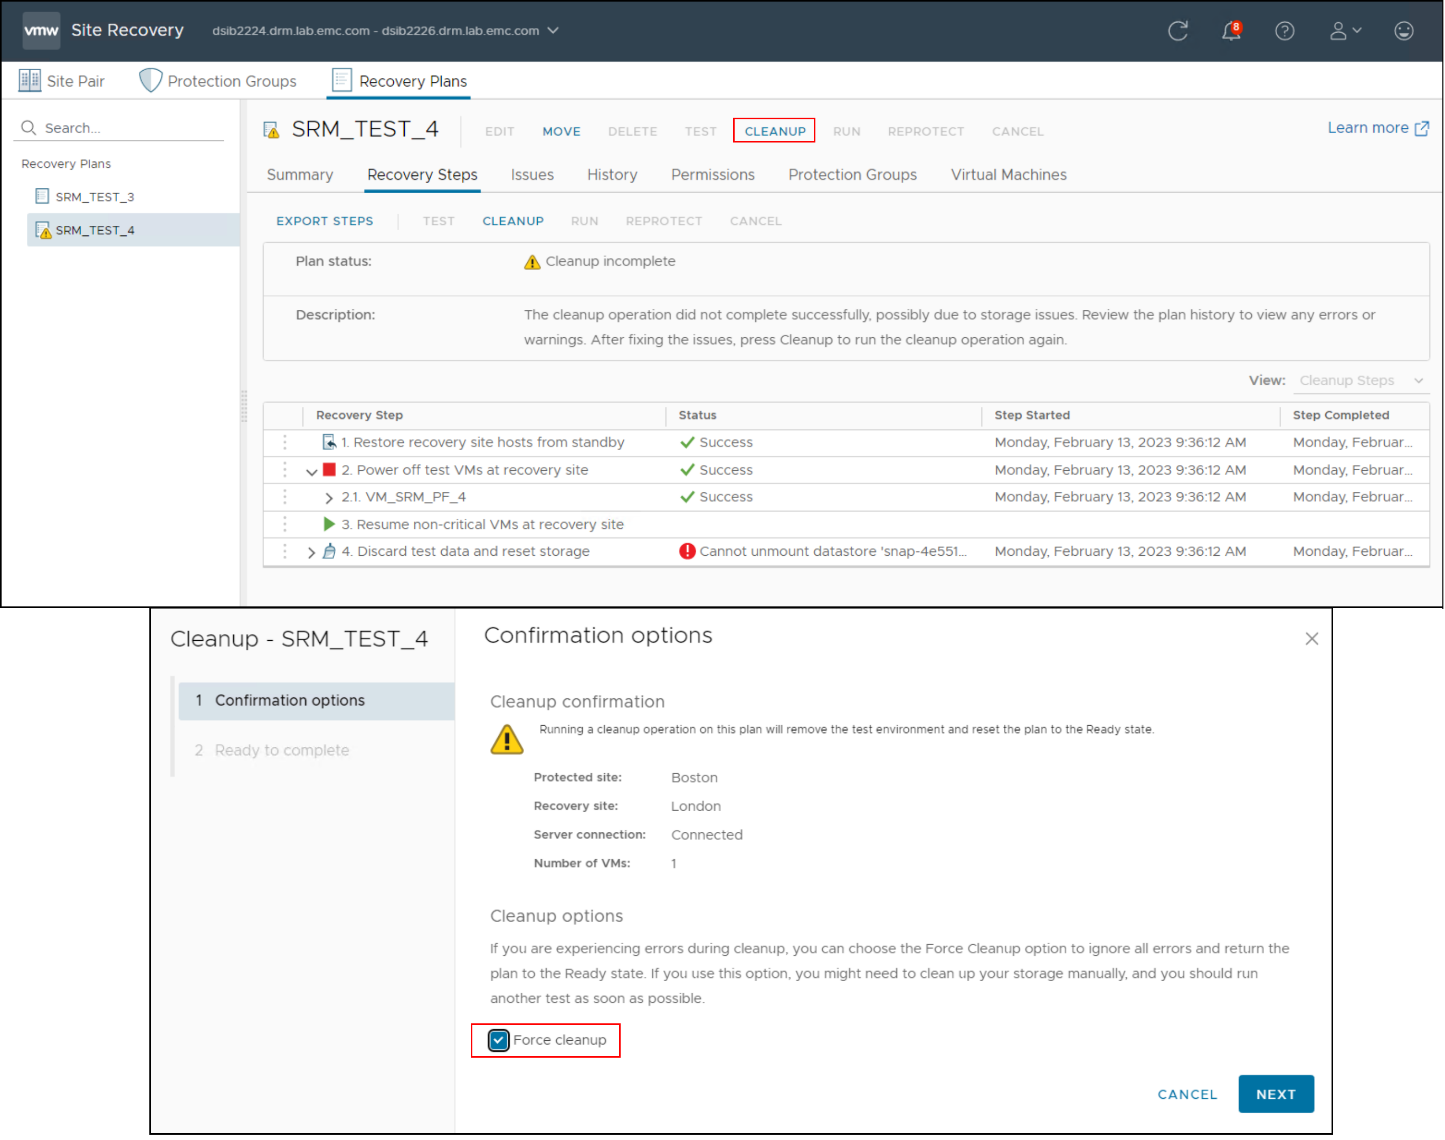Open the Permissions tab

(x=713, y=175)
